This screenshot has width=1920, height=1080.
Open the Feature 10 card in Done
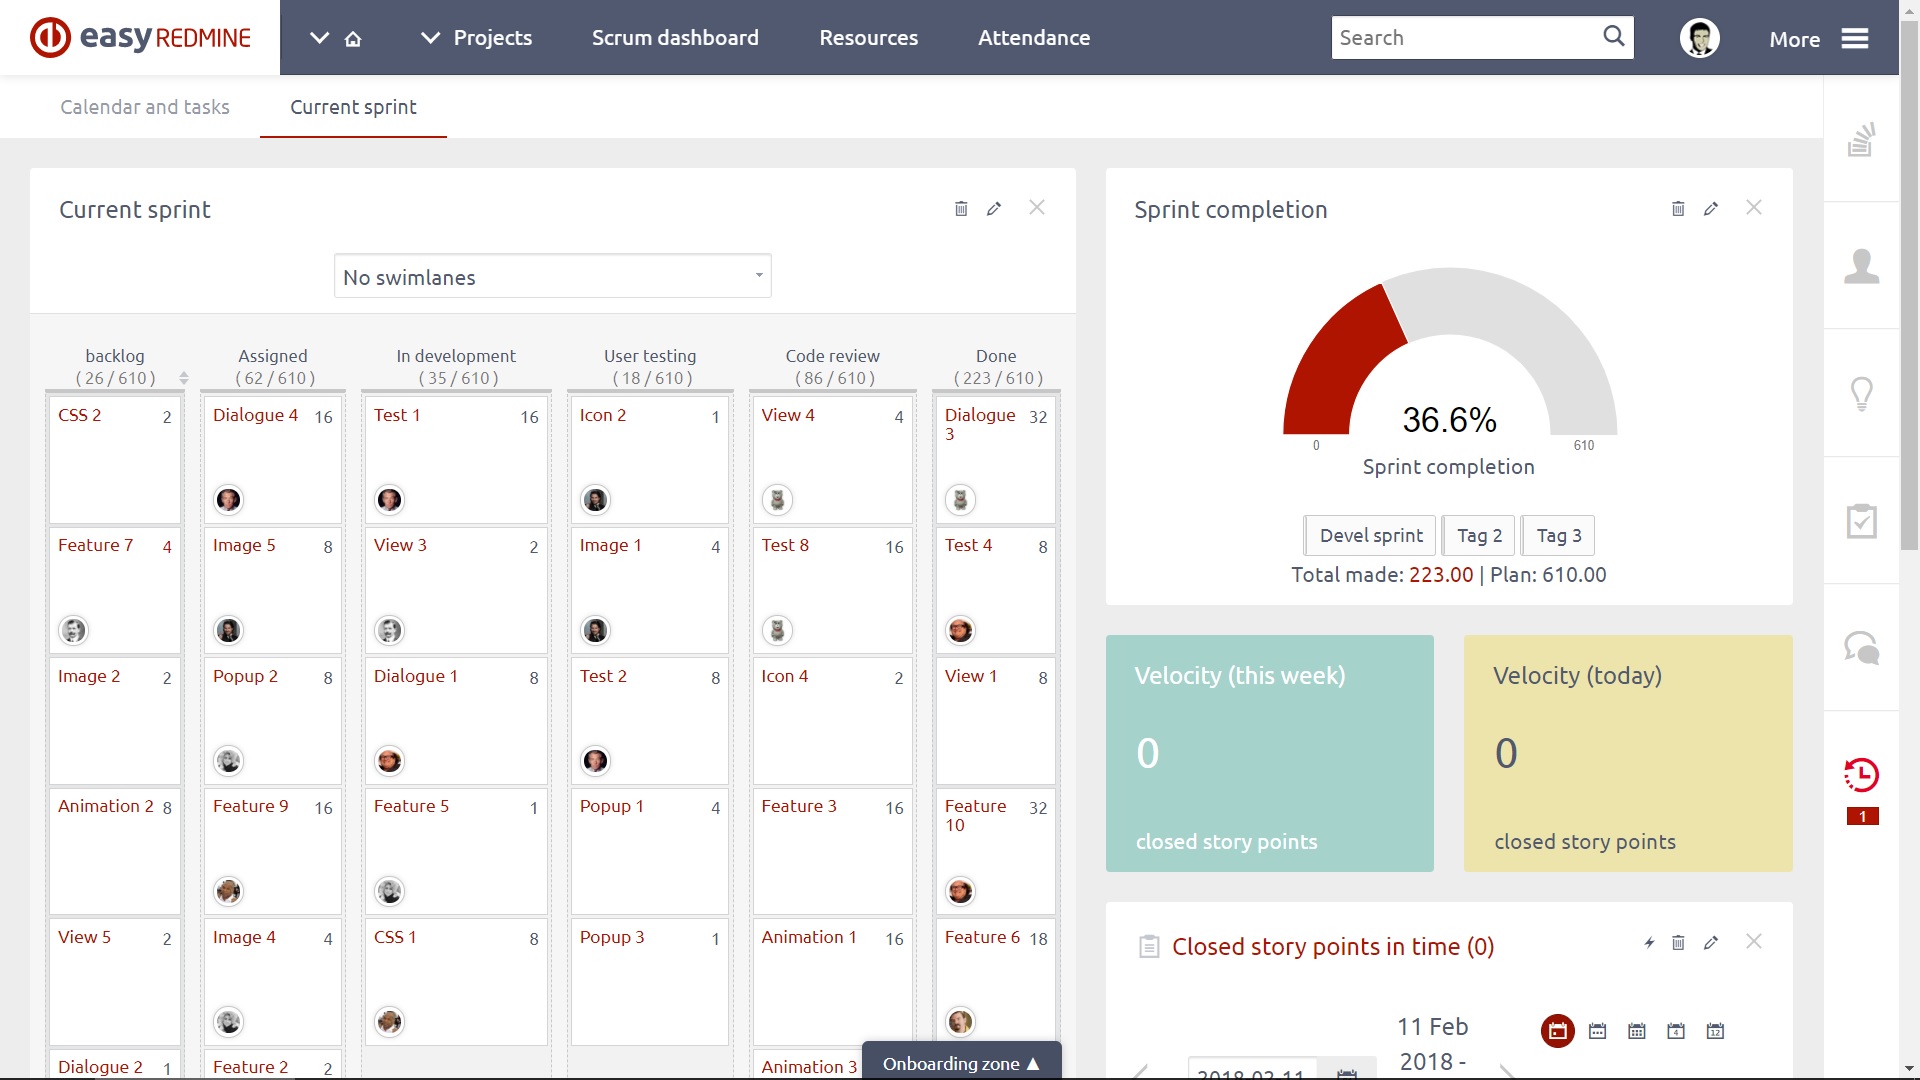point(996,851)
